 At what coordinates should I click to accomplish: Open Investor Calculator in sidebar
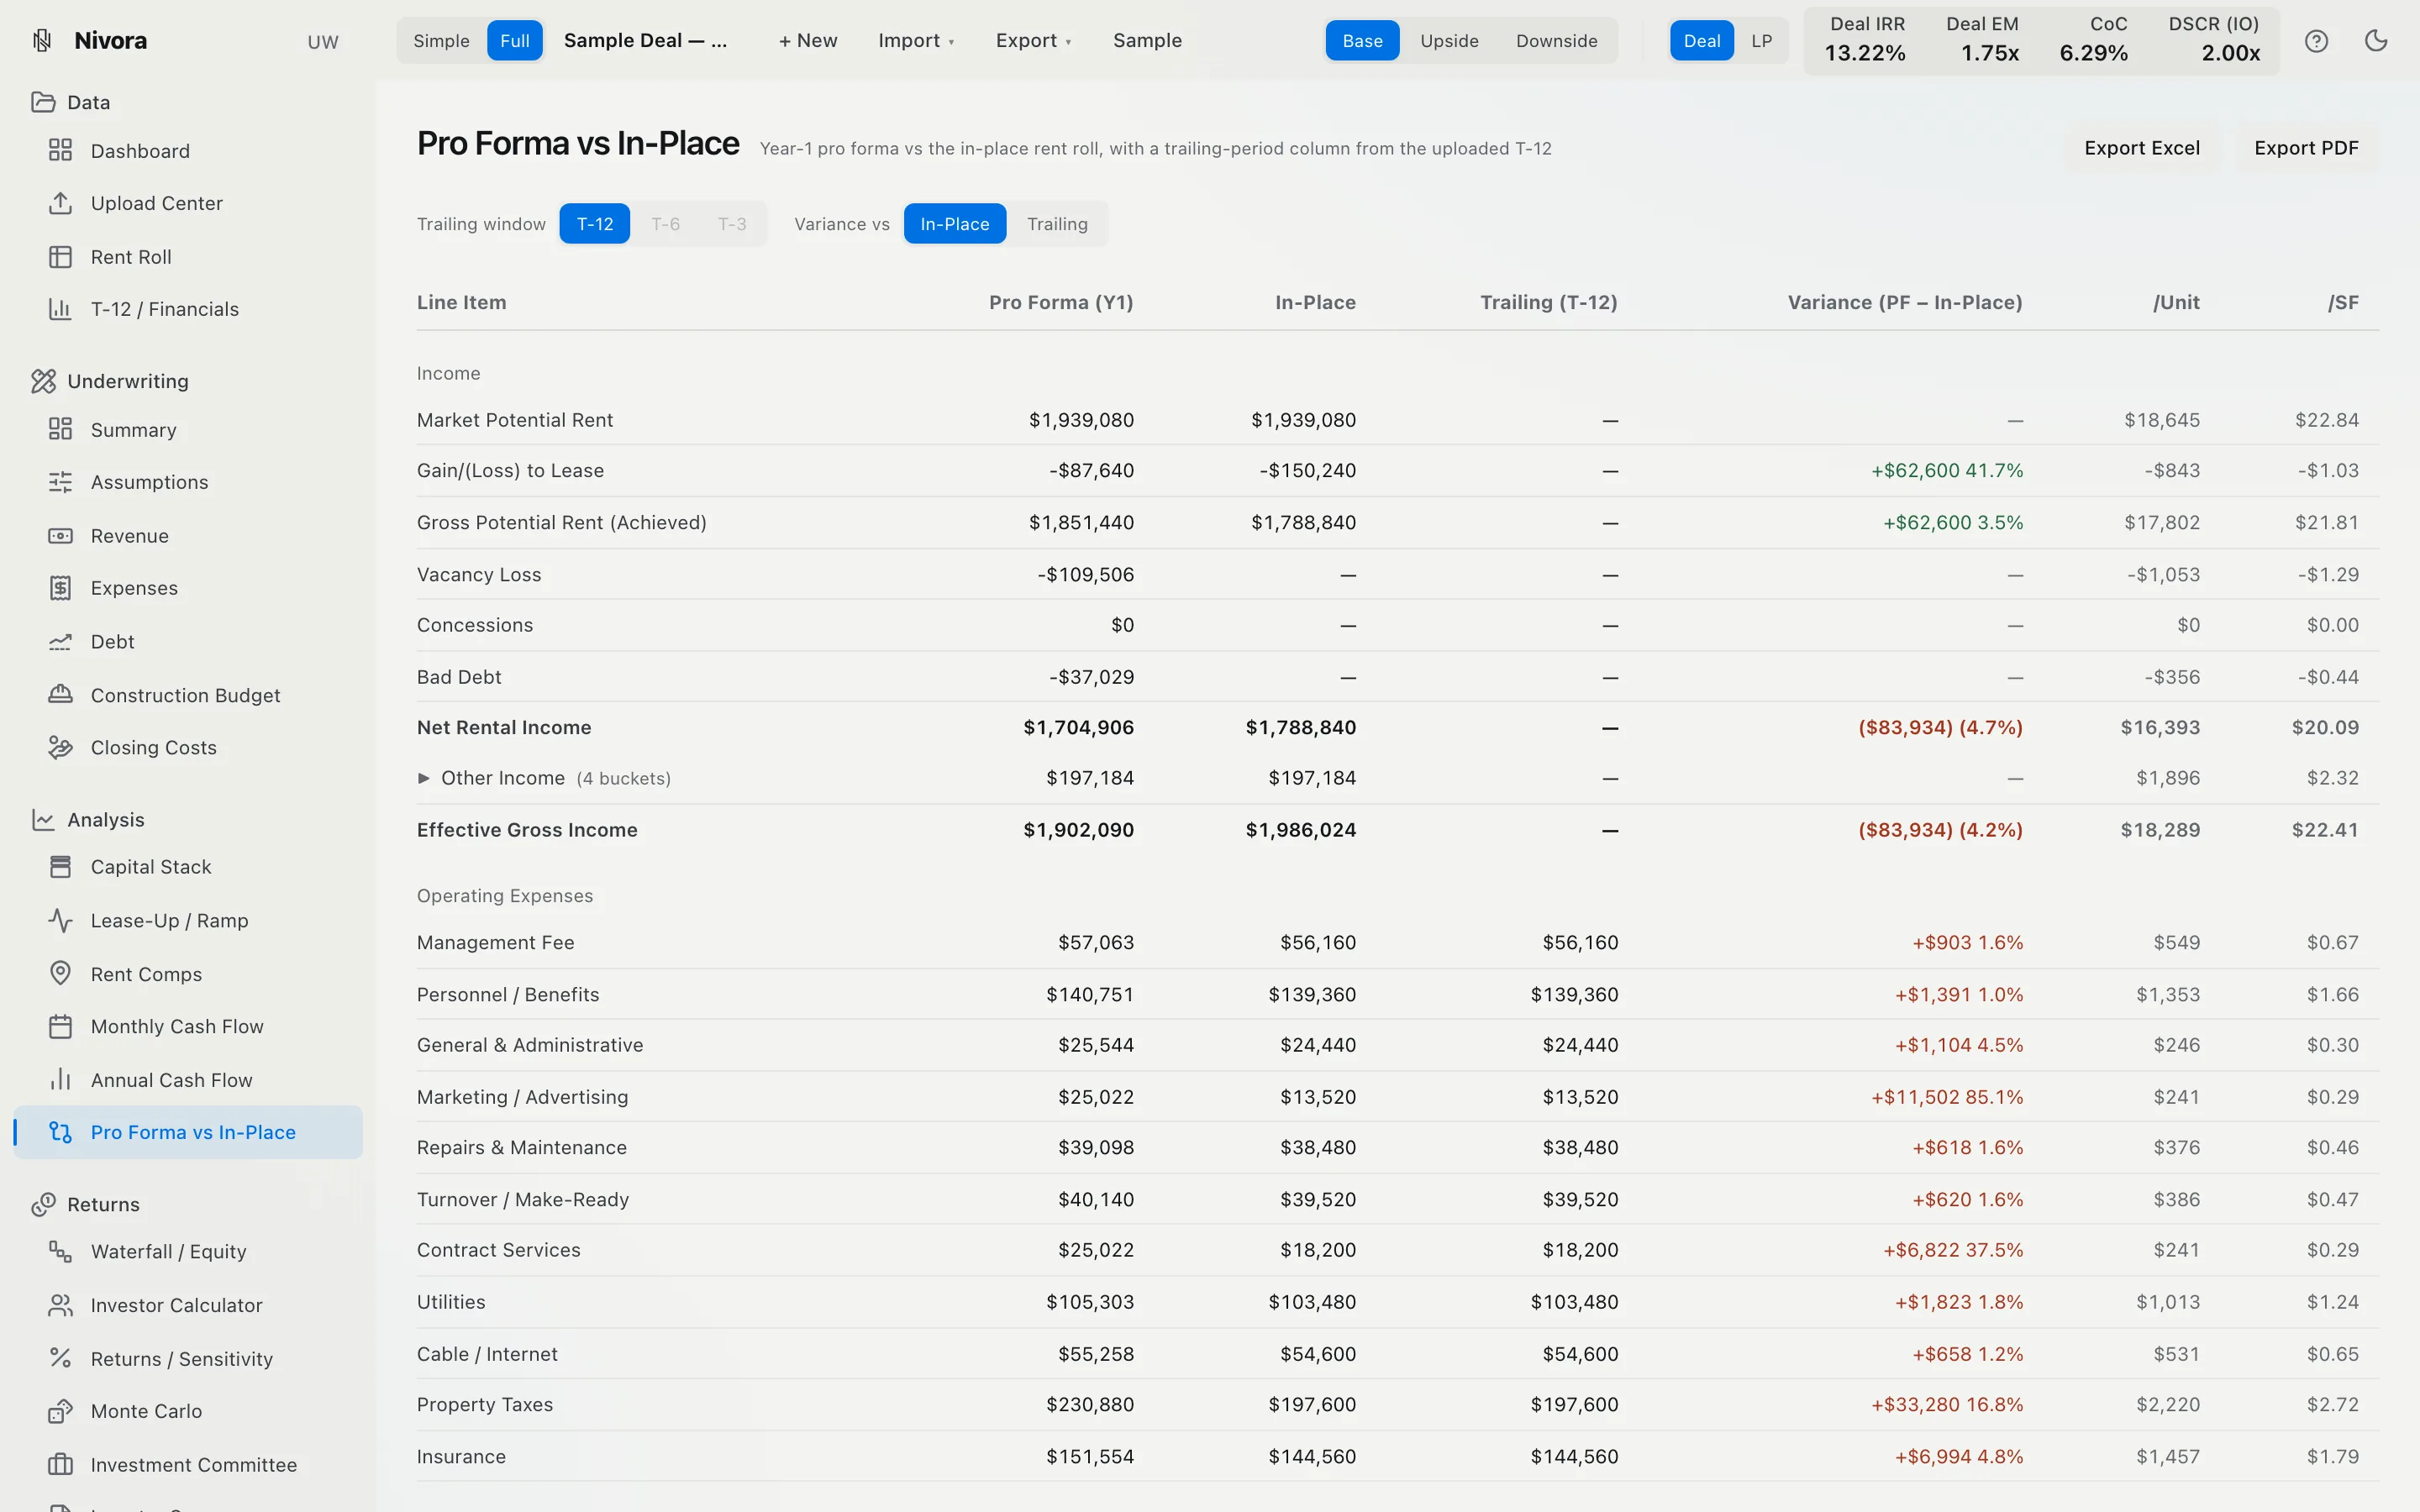point(188,1305)
